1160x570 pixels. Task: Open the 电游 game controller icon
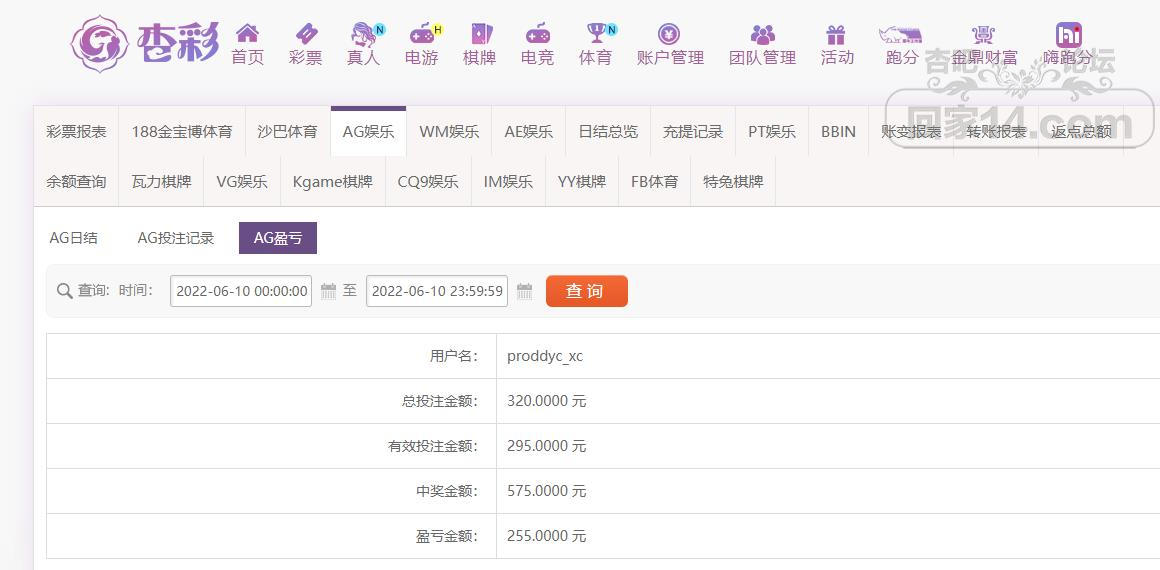[421, 35]
